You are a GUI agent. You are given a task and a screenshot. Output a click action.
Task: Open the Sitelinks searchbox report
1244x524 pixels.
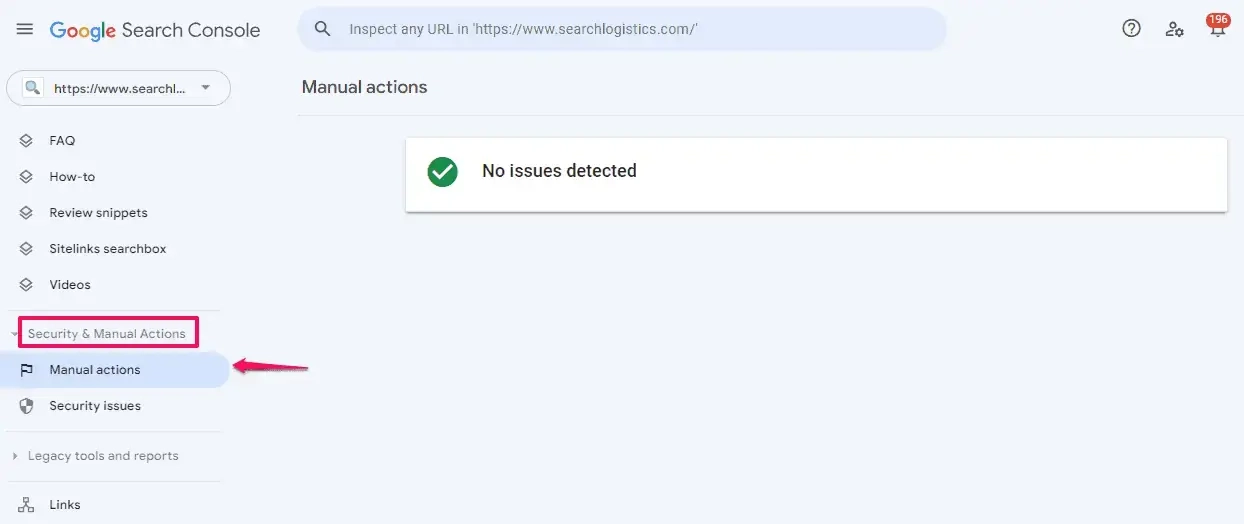click(x=107, y=249)
